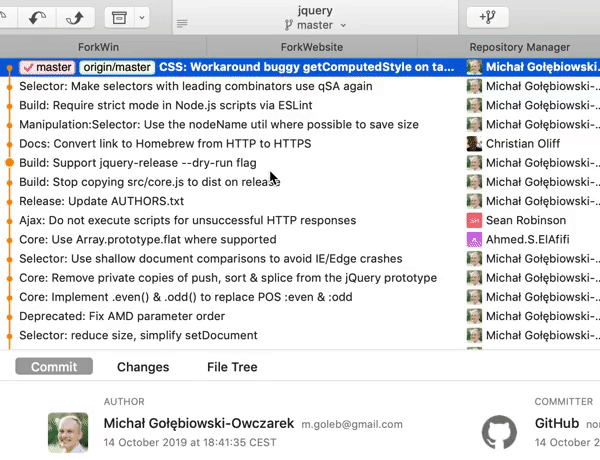Click author name Michał Gołębiowski-Owczarek in details
Screen dimensions: 600x460
(199, 423)
